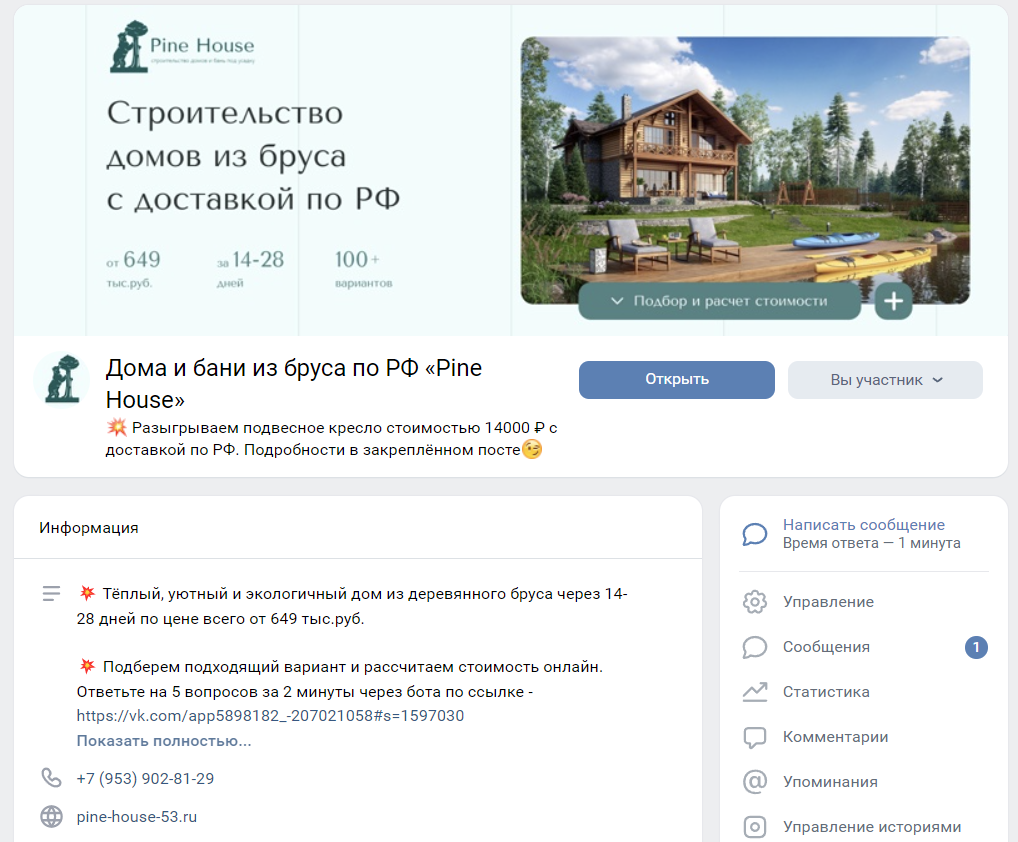This screenshot has width=1018, height=842.
Task: Open 'Подбор и расчет стоимости' cover button
Action: click(x=719, y=301)
